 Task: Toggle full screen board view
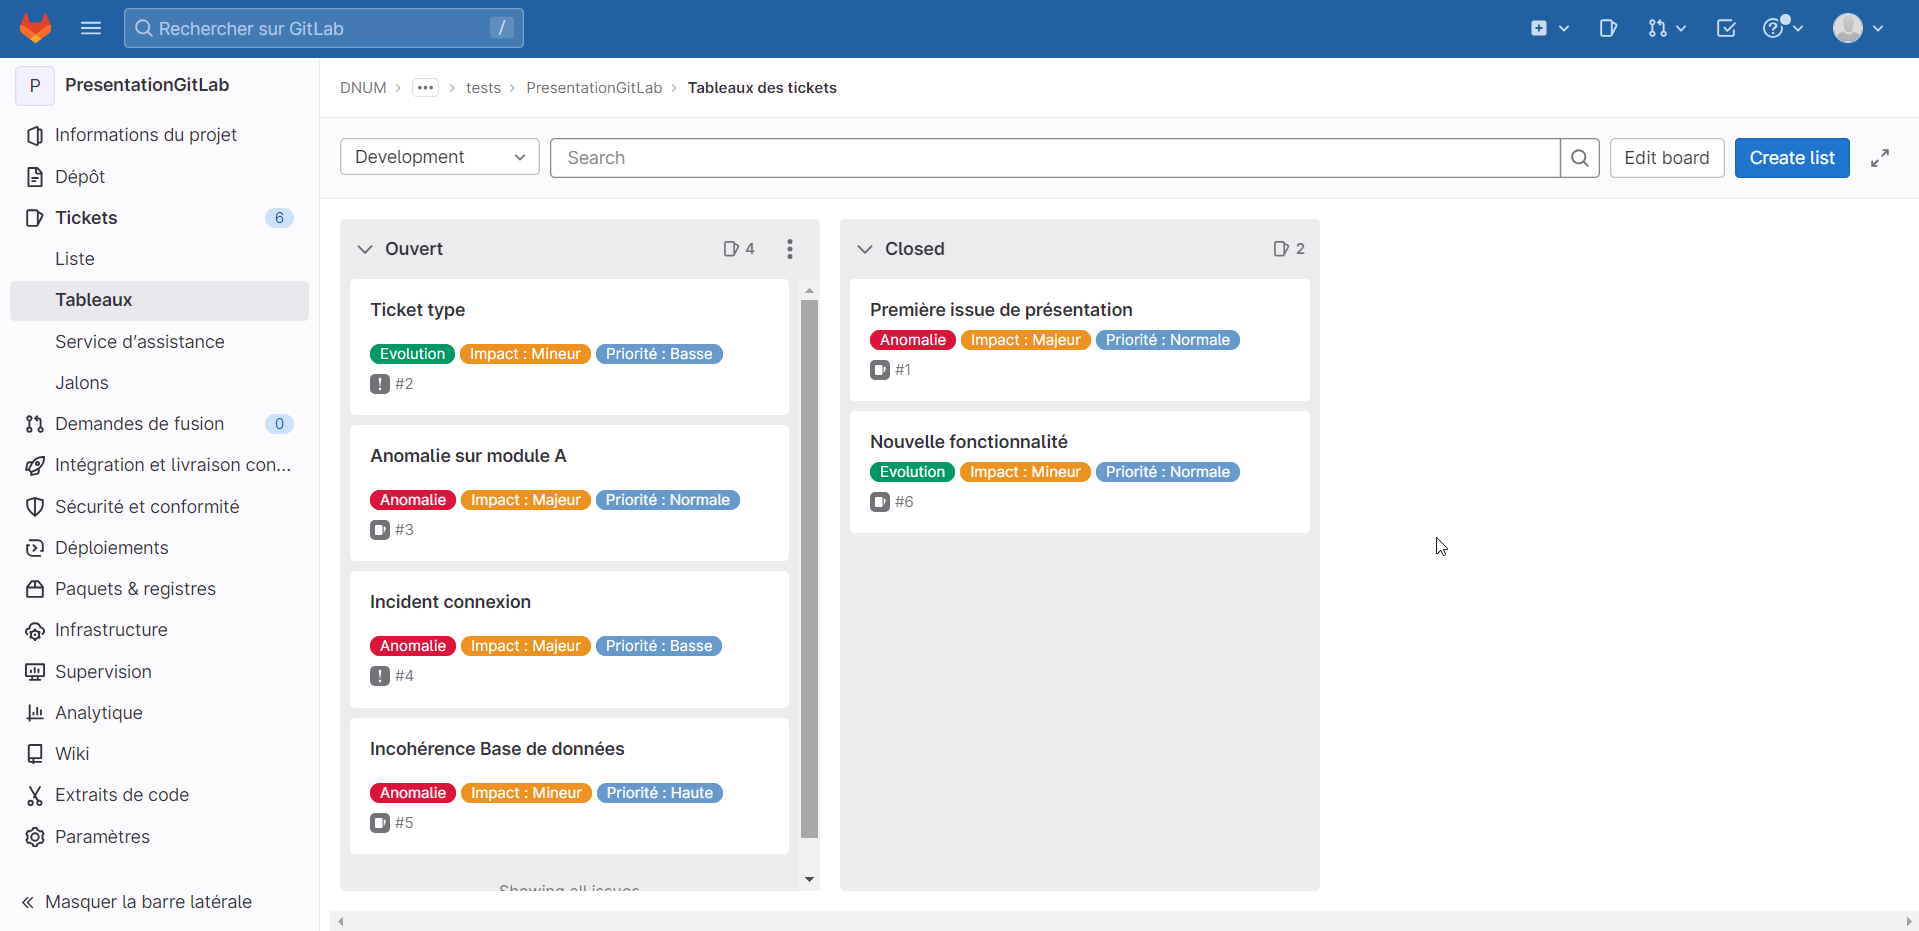(x=1880, y=158)
